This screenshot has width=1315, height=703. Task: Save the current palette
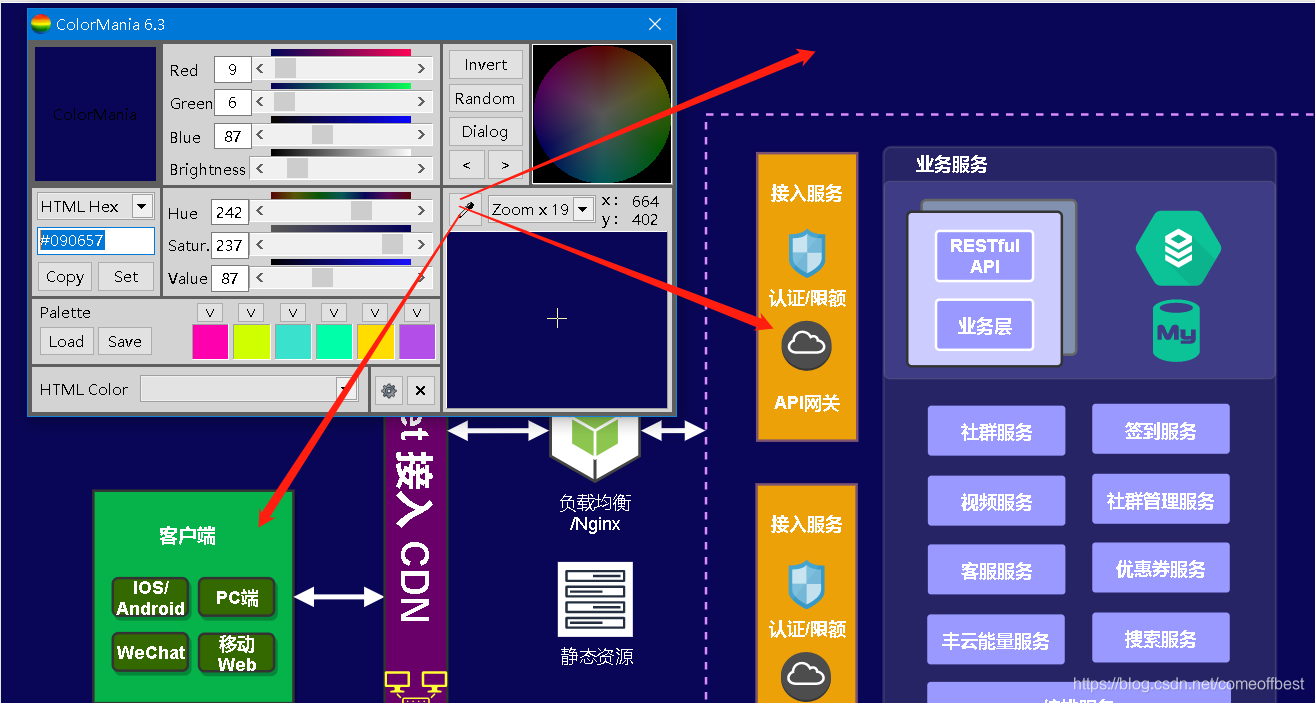coord(125,341)
